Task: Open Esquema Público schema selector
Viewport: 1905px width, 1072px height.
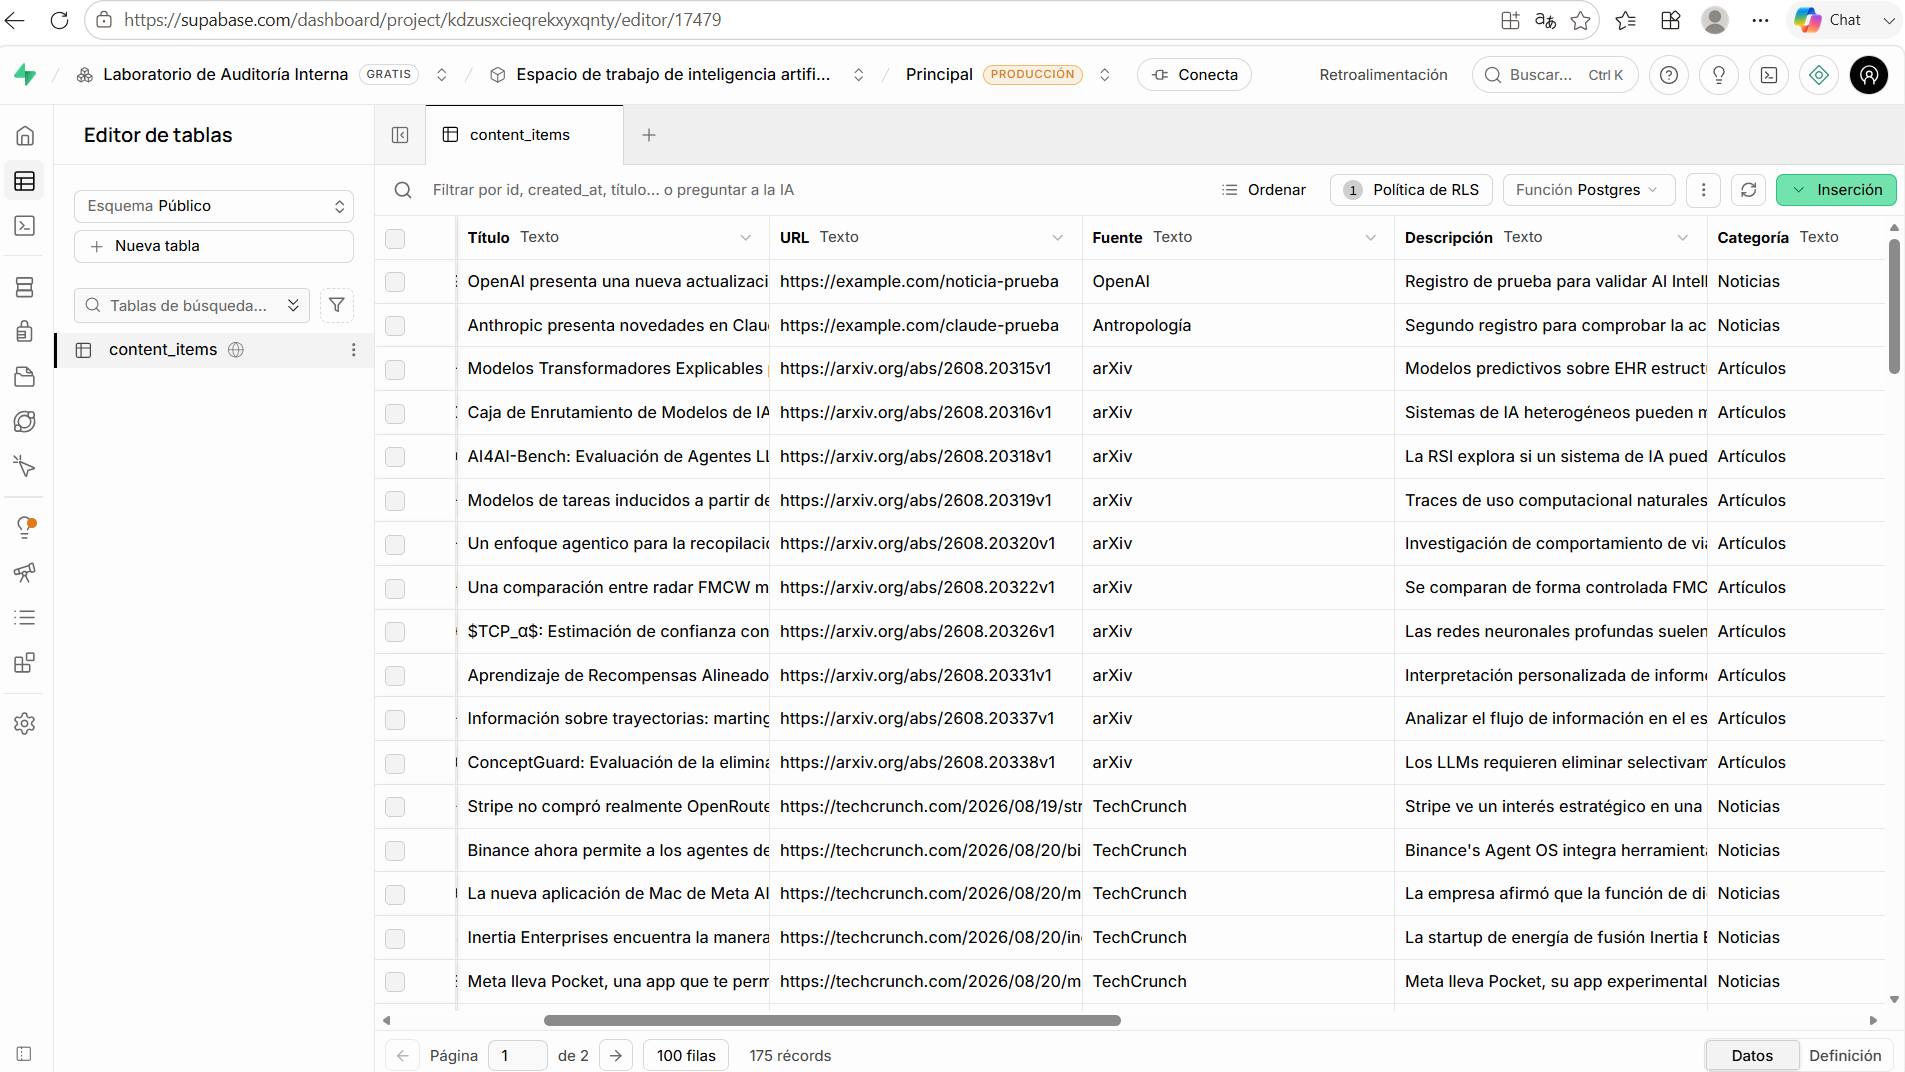Action: pos(214,206)
